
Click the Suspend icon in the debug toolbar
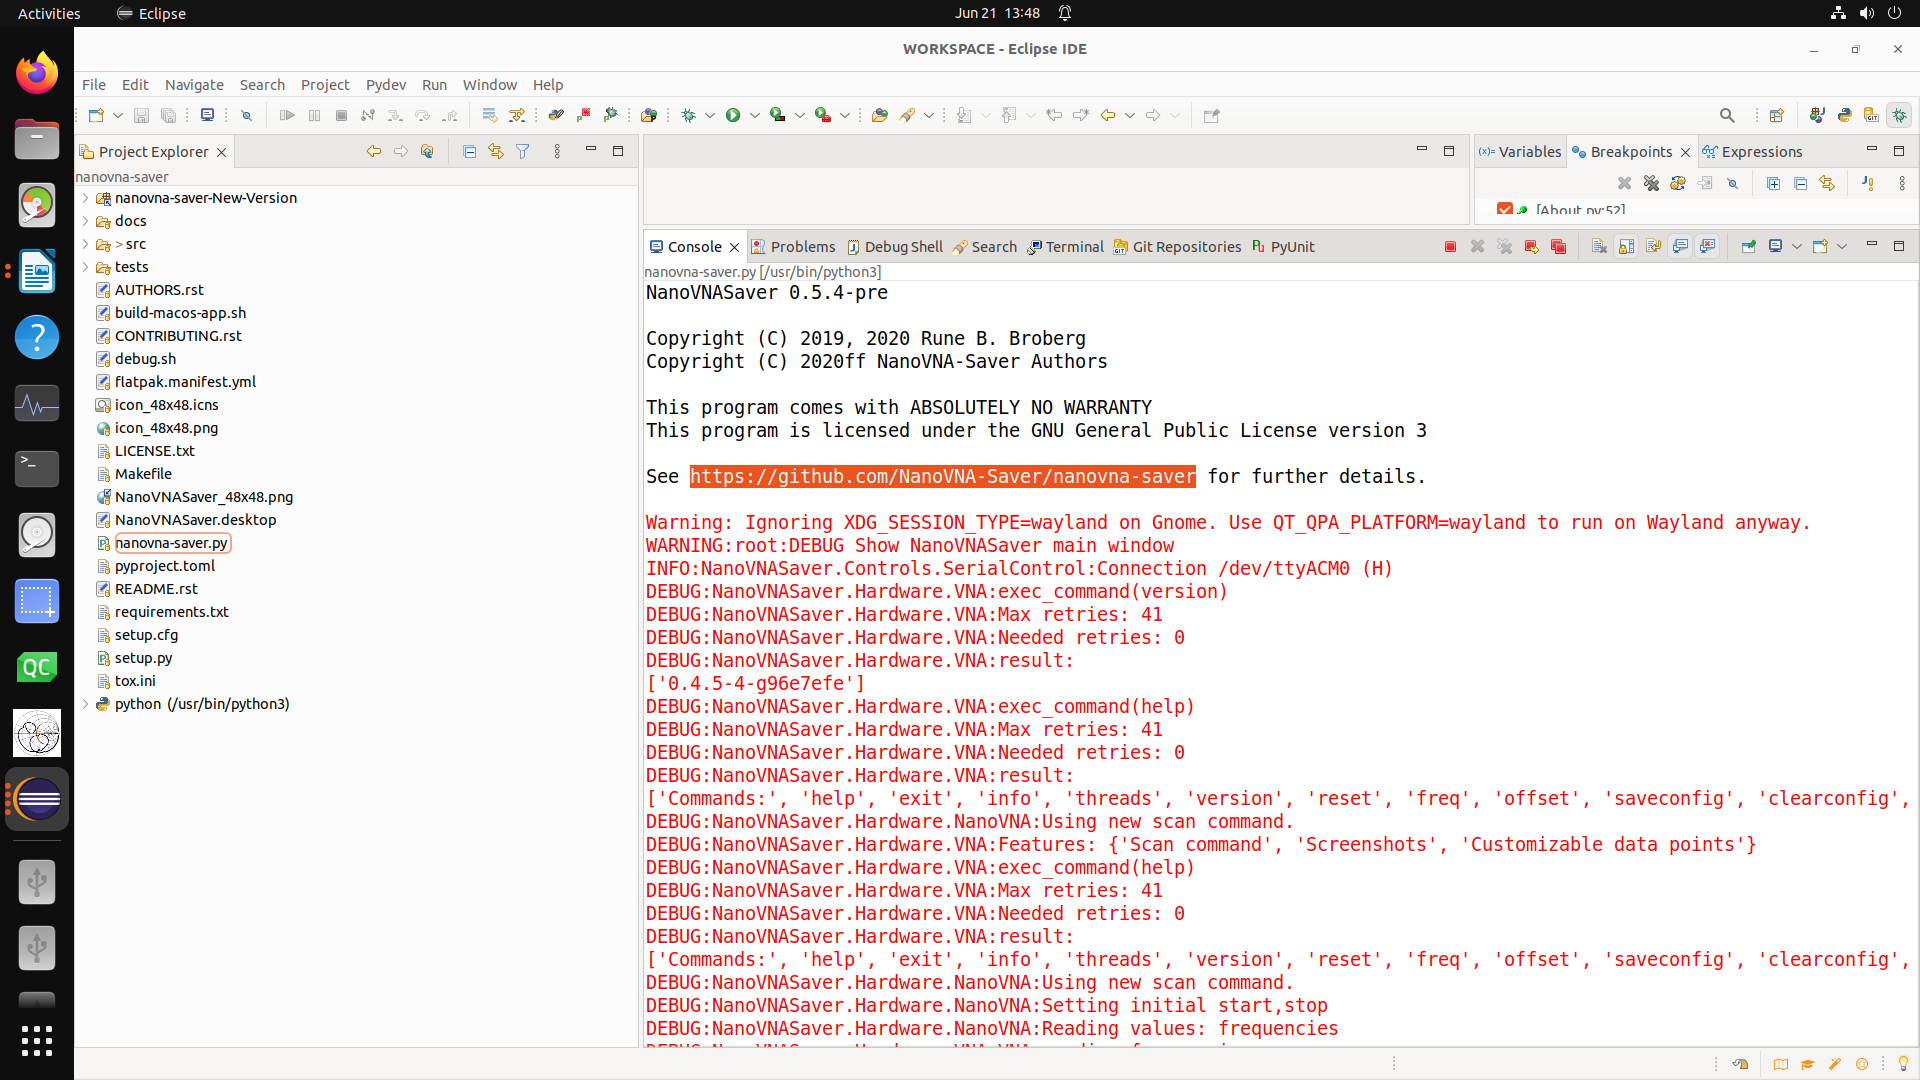(313, 115)
